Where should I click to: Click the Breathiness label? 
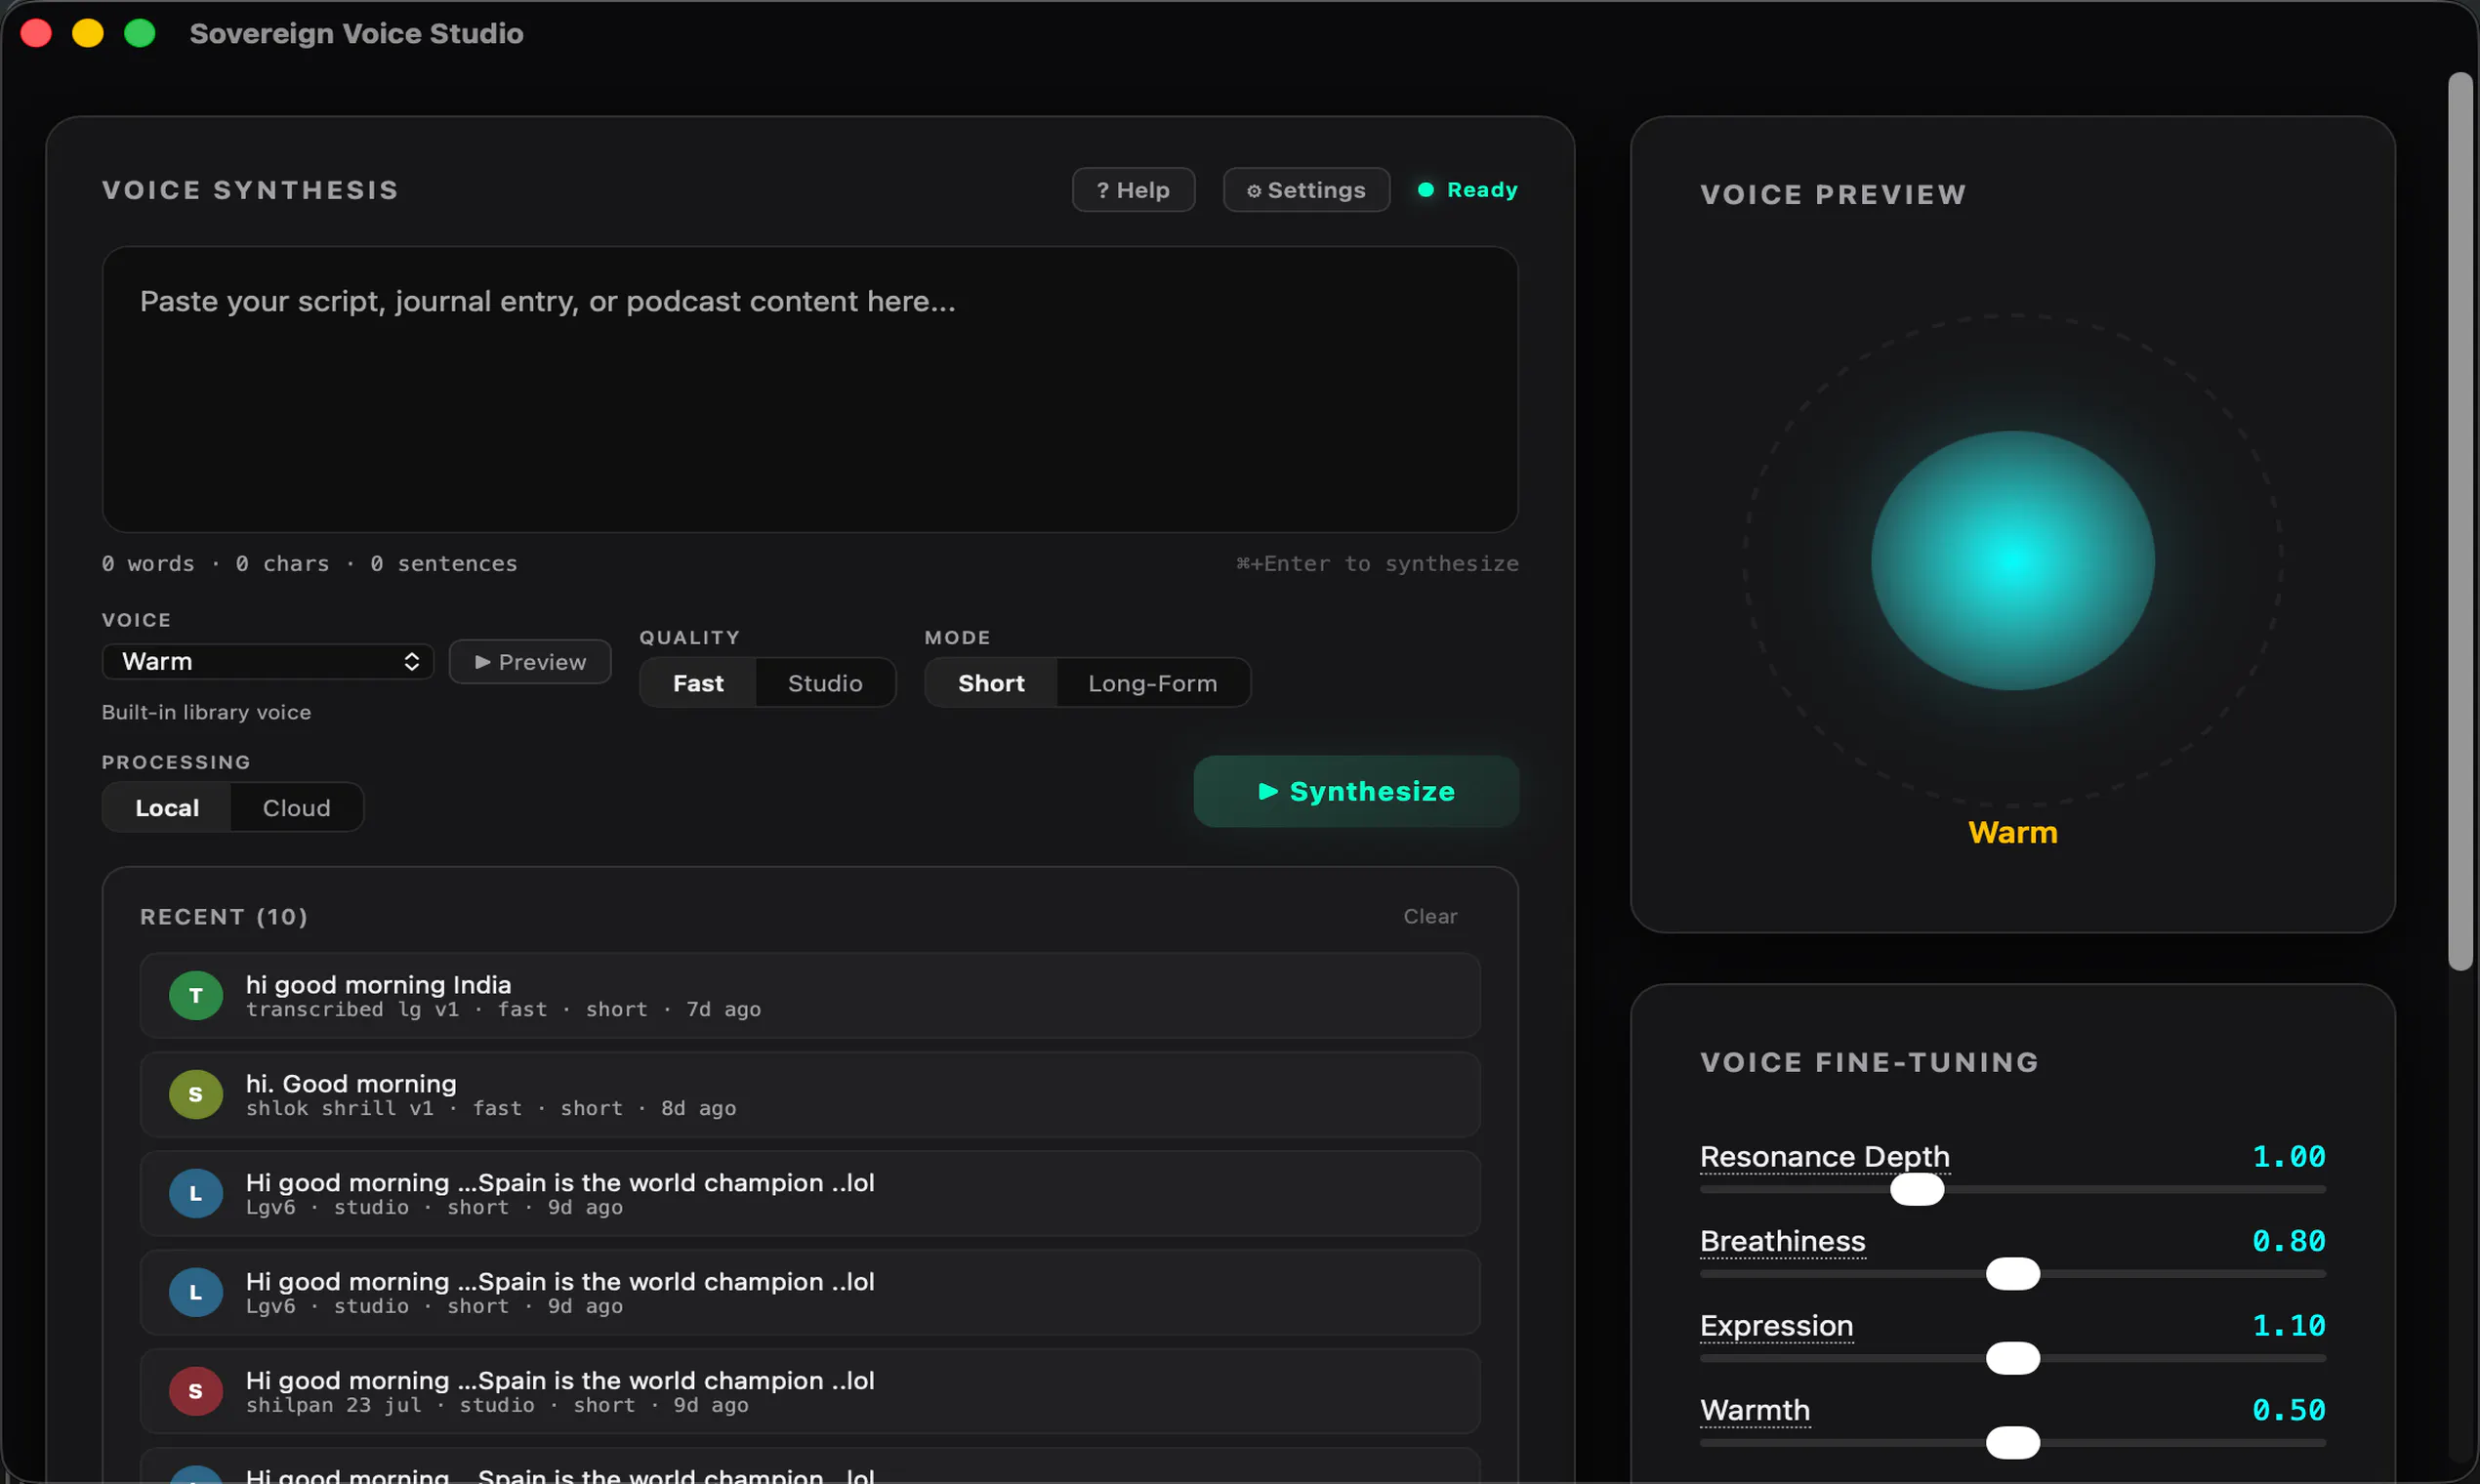1782,1241
